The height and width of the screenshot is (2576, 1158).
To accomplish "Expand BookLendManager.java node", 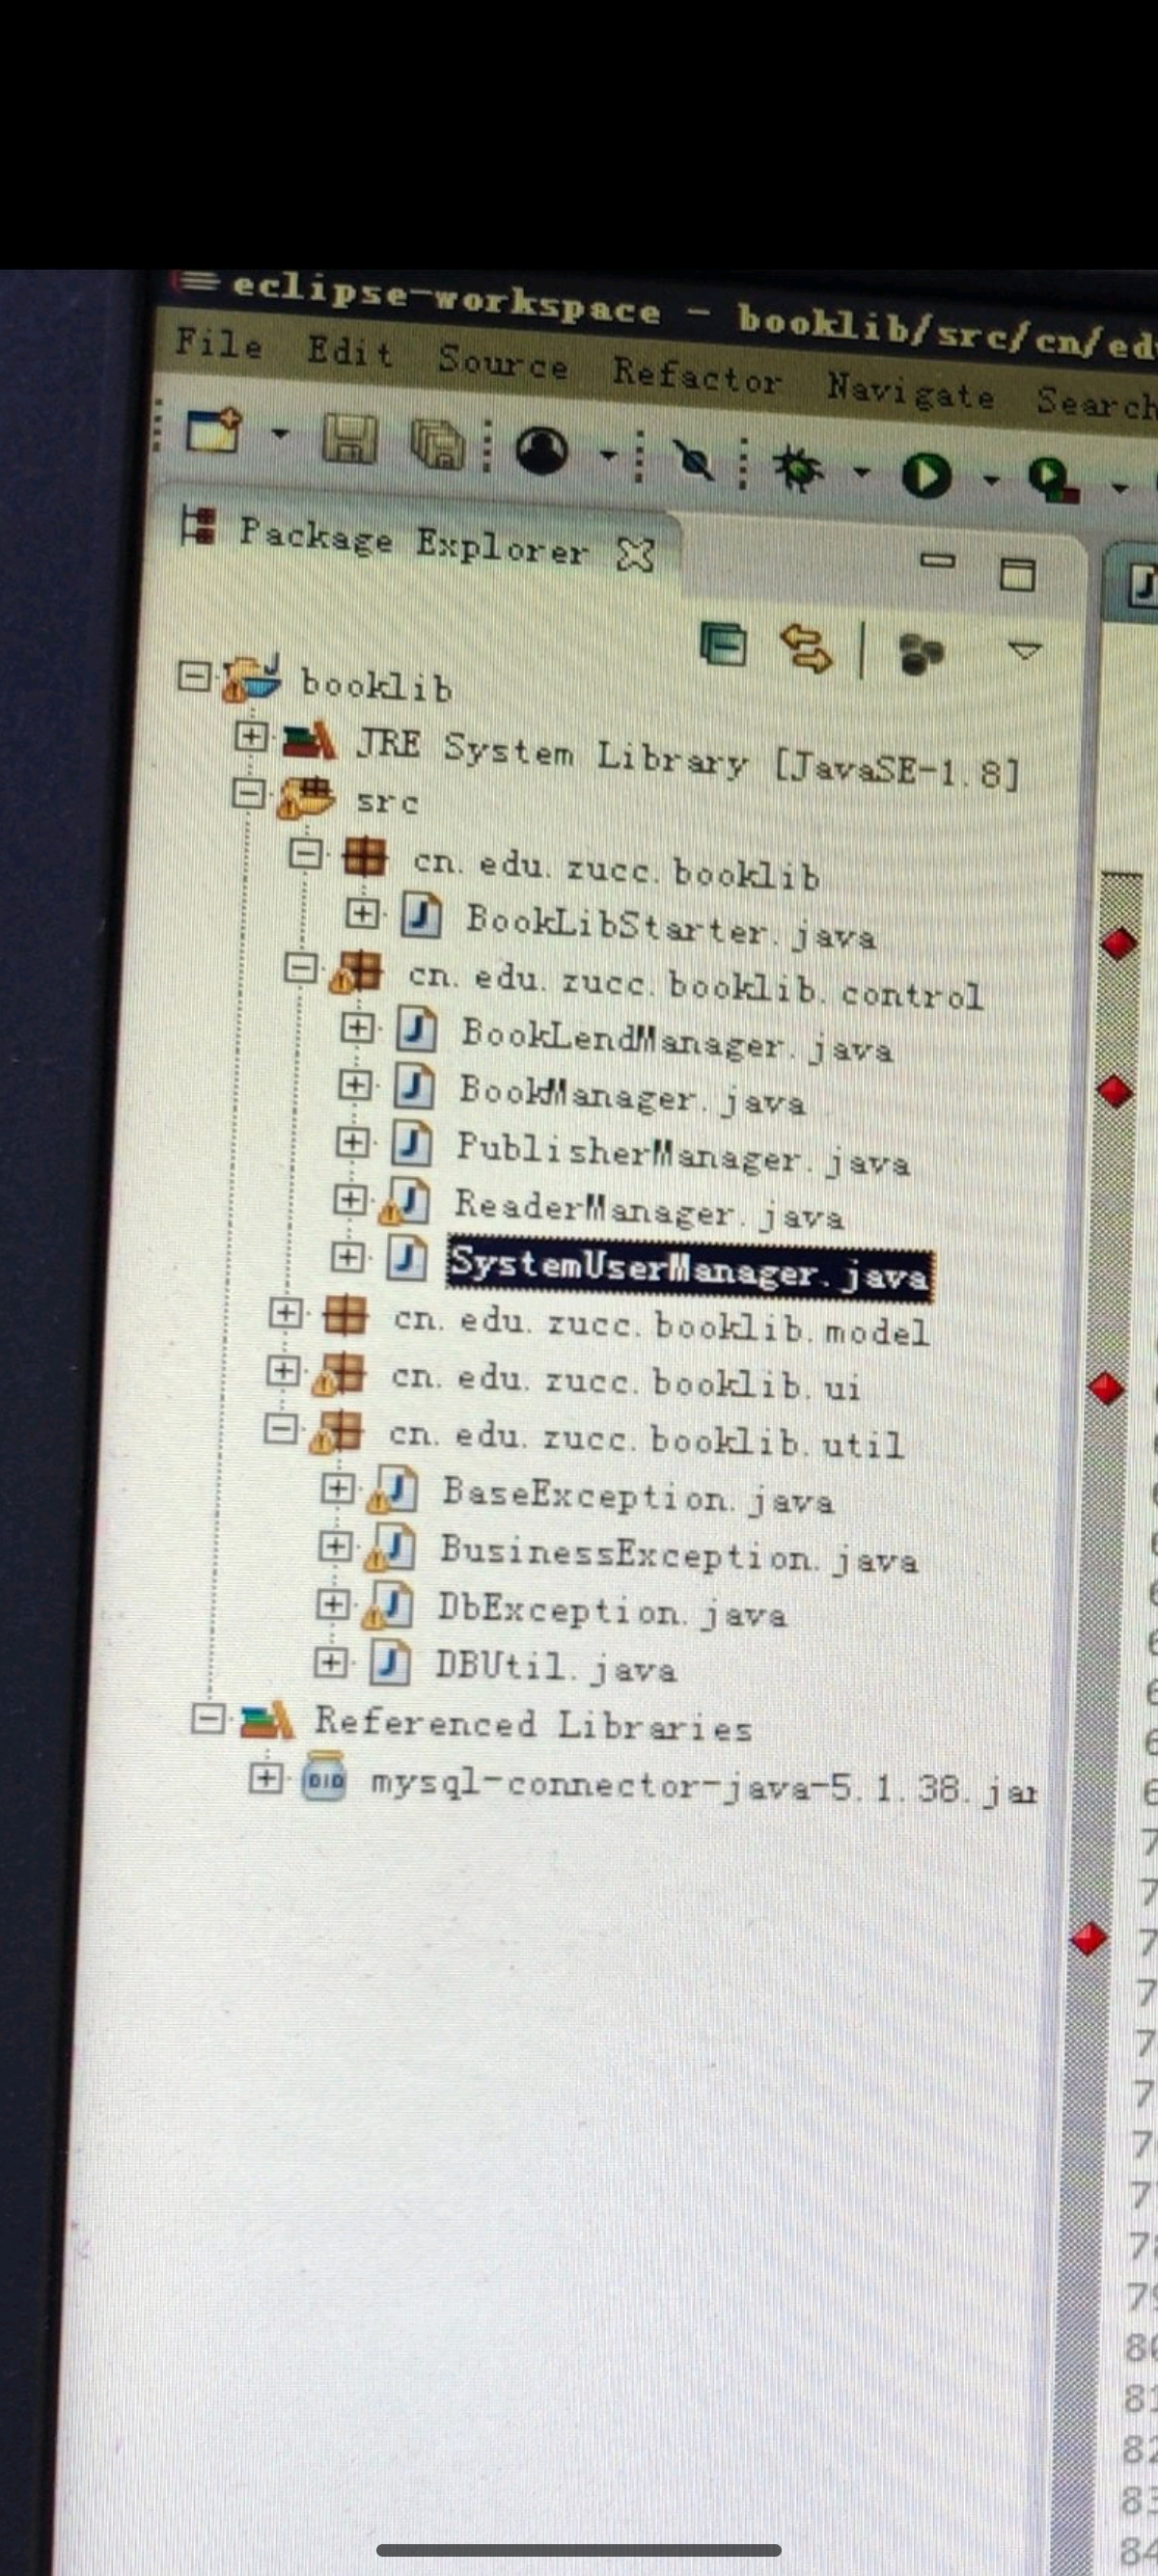I will click(x=357, y=1028).
